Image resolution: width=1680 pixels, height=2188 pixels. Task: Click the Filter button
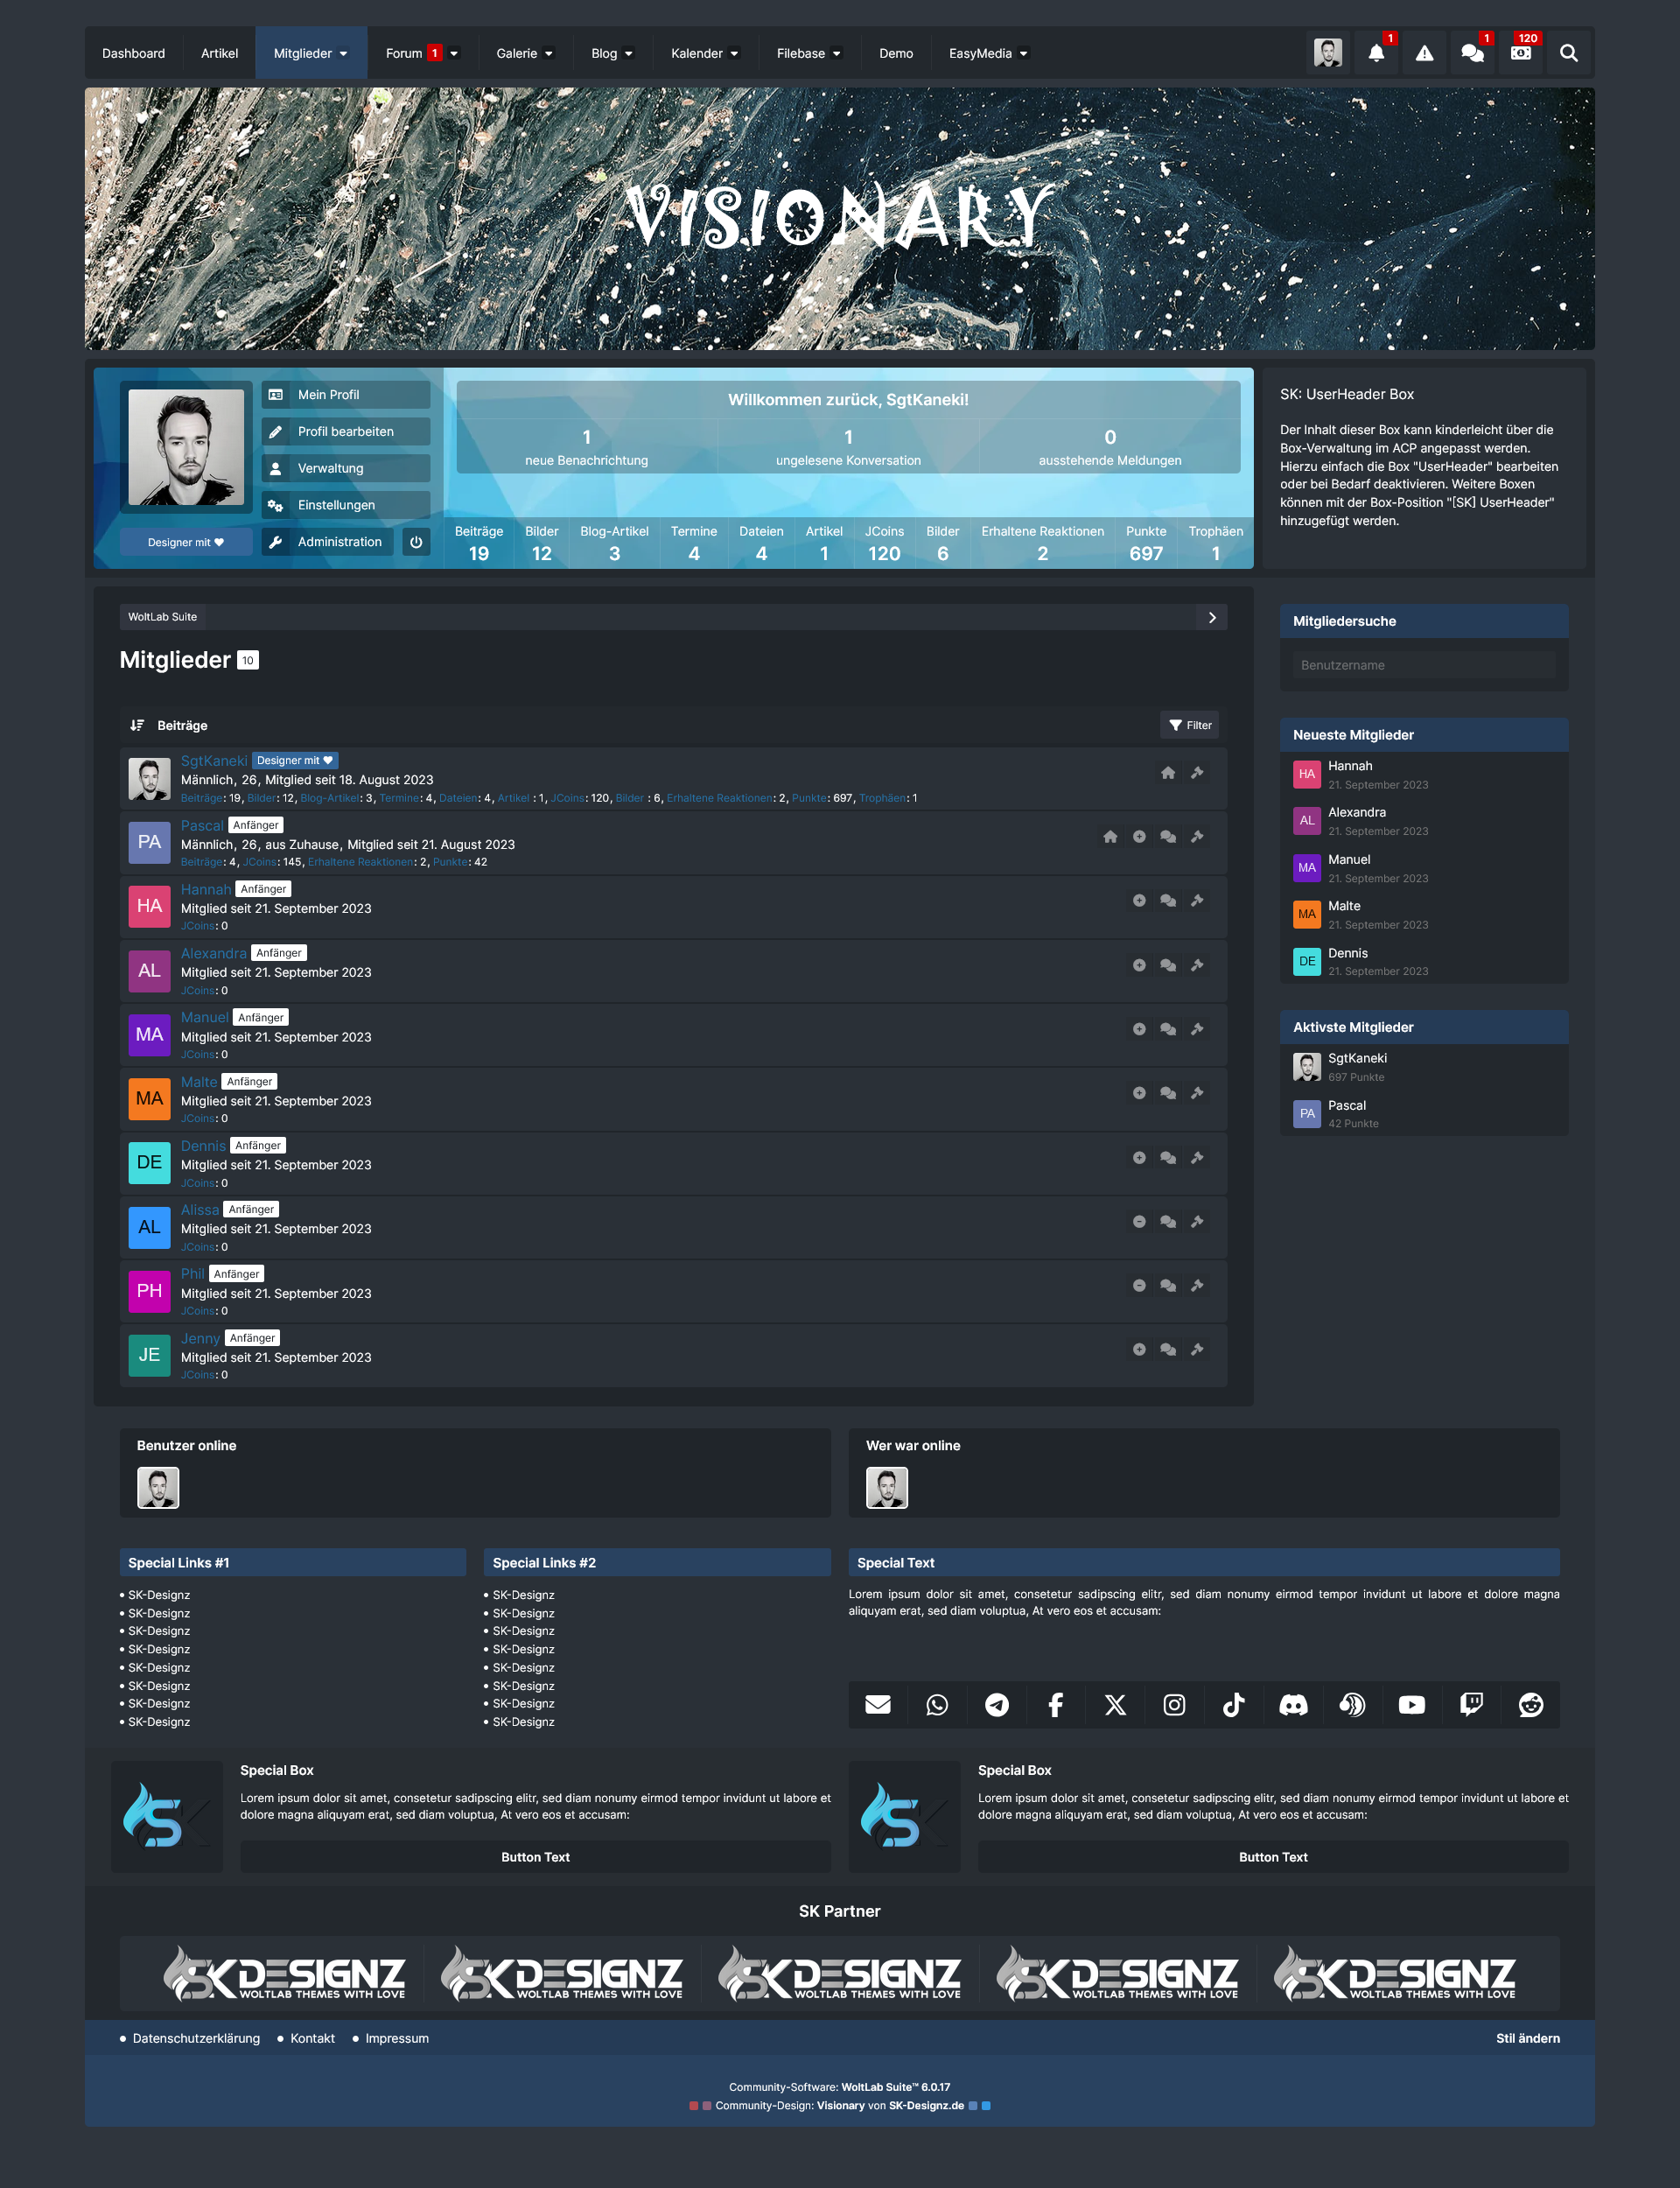click(x=1190, y=725)
